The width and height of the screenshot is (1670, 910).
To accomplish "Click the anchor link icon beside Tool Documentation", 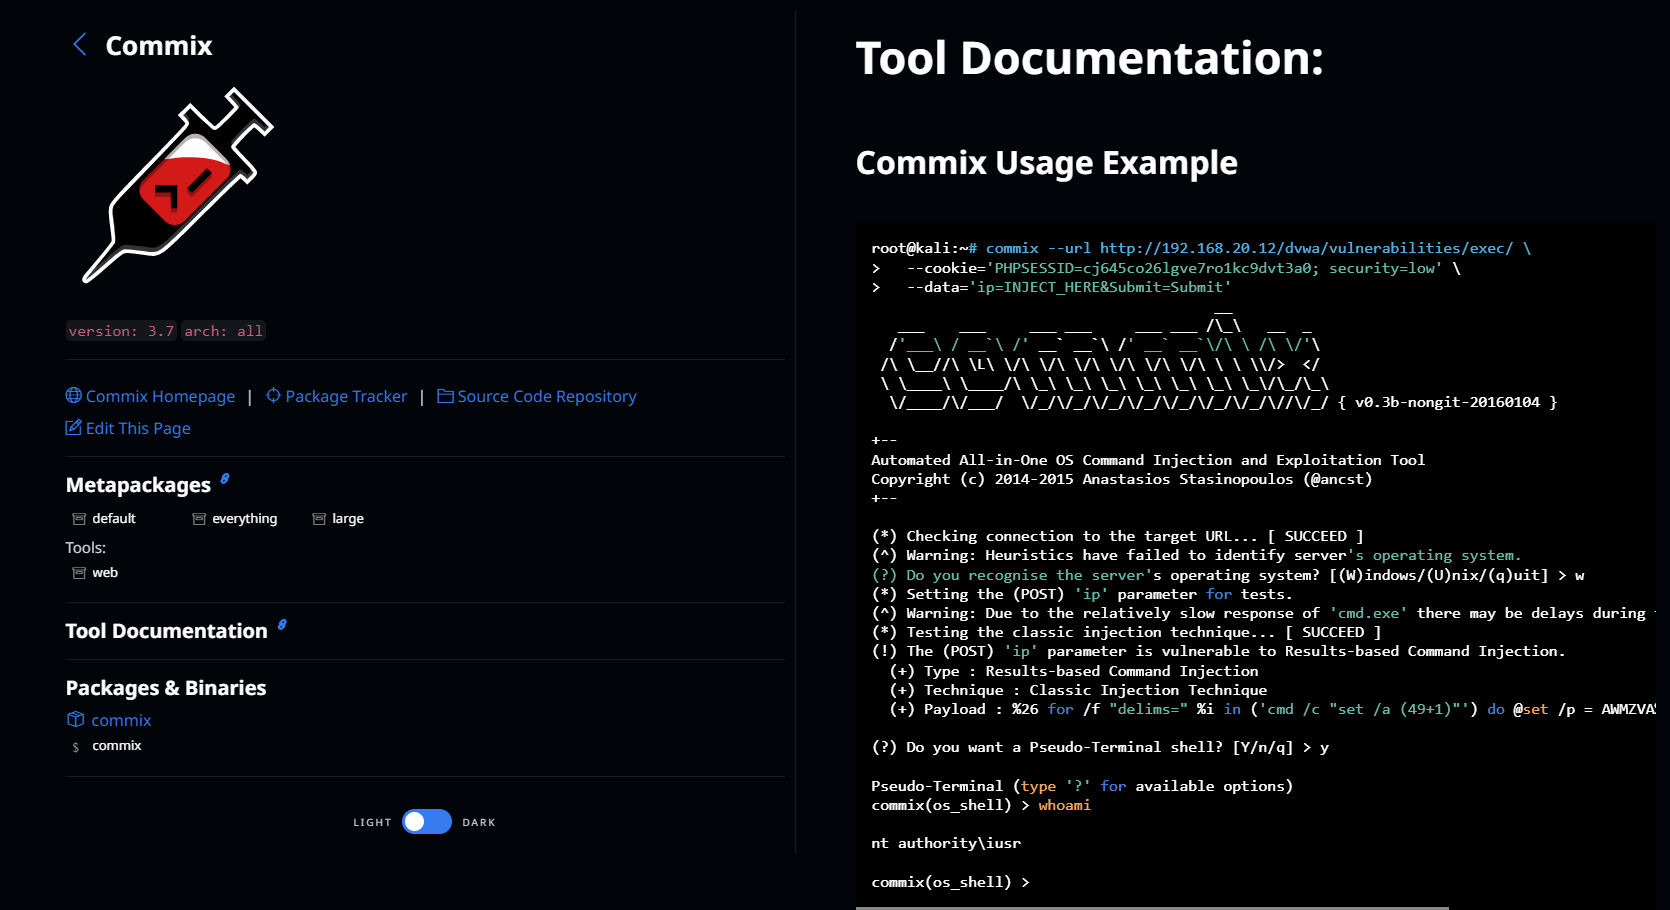I will pos(282,624).
